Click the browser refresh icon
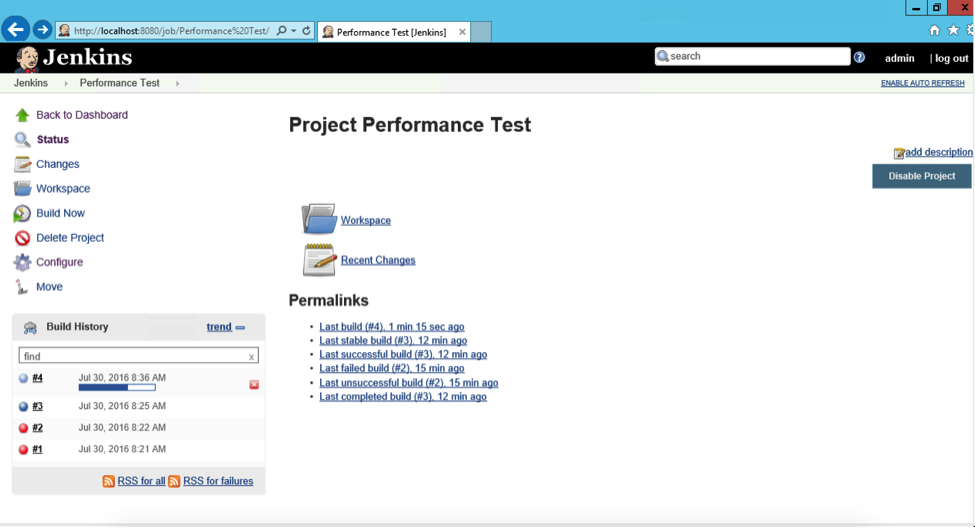This screenshot has height=528, width=975. [307, 30]
